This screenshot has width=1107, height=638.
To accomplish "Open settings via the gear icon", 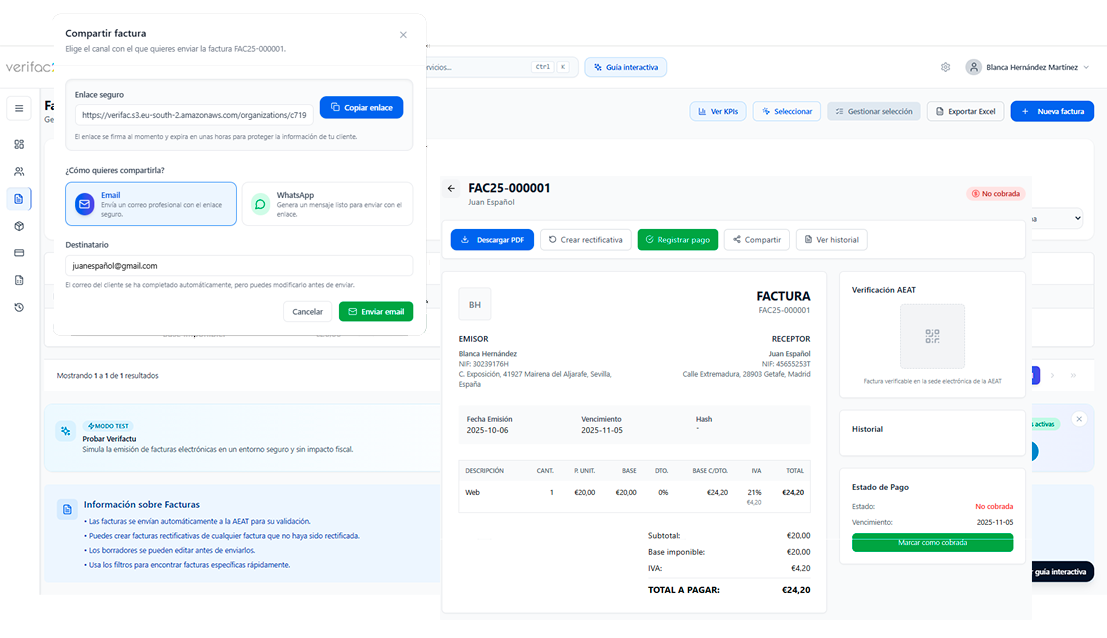I will (x=945, y=66).
